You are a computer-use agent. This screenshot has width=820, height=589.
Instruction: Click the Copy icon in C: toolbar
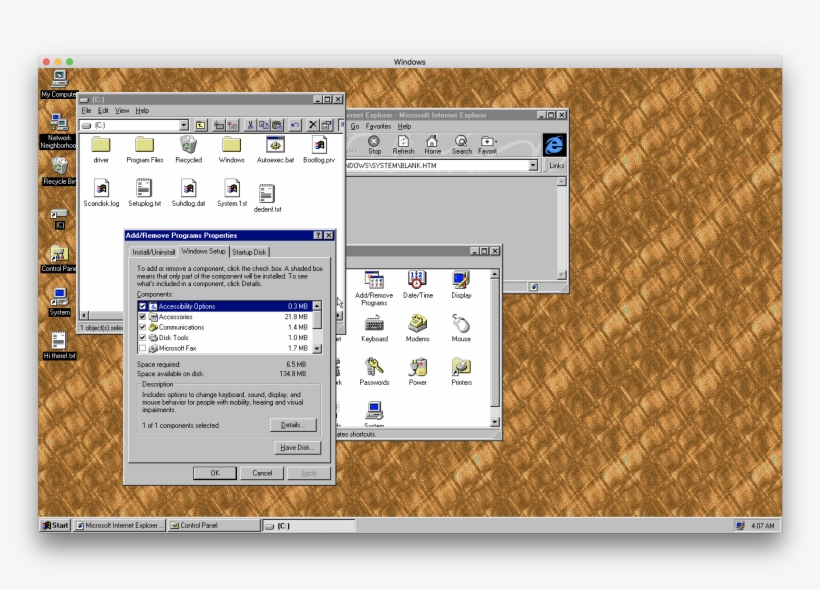click(264, 125)
